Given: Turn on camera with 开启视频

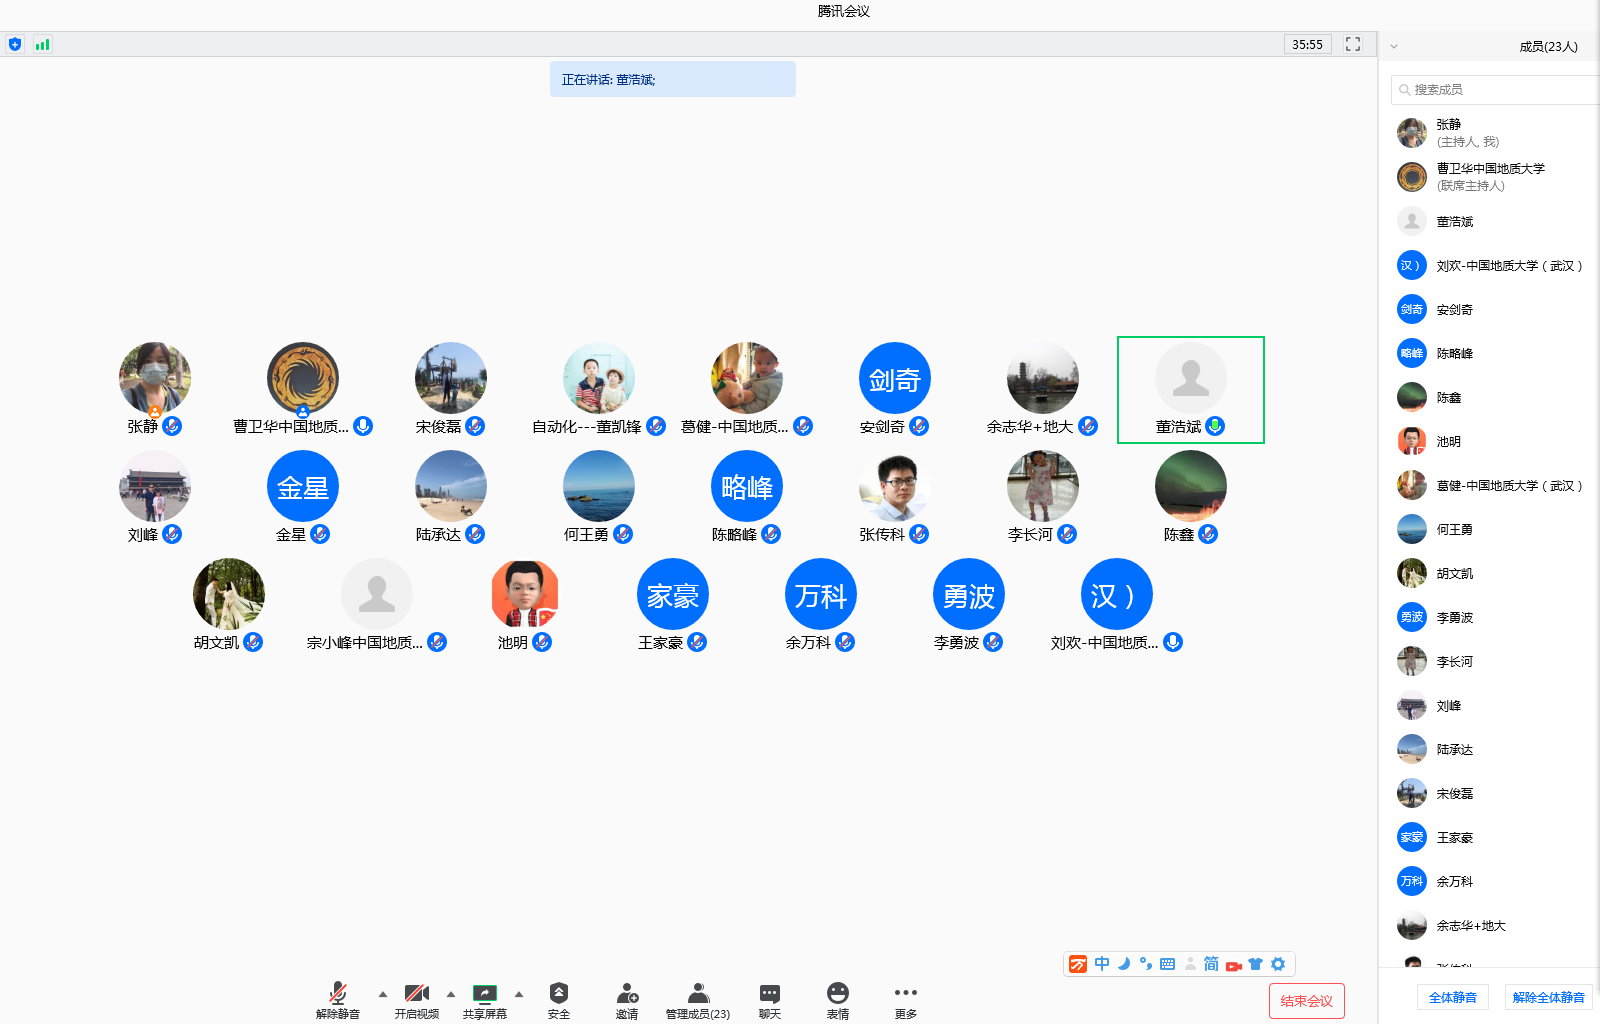Looking at the screenshot, I should coord(416,999).
